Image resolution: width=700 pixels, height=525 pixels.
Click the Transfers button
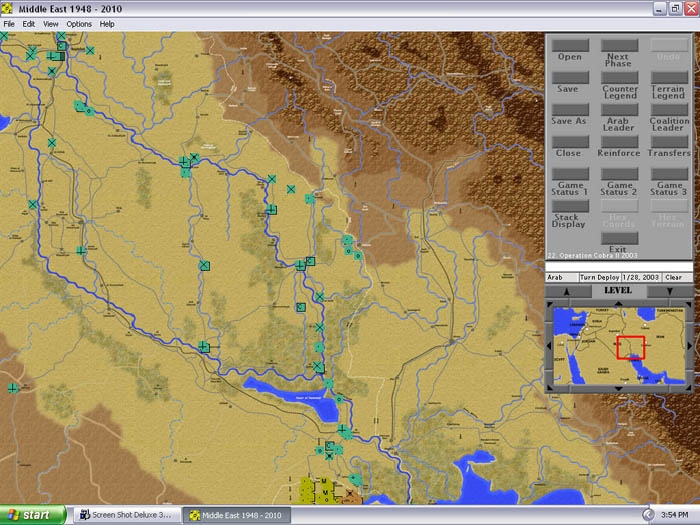point(669,142)
